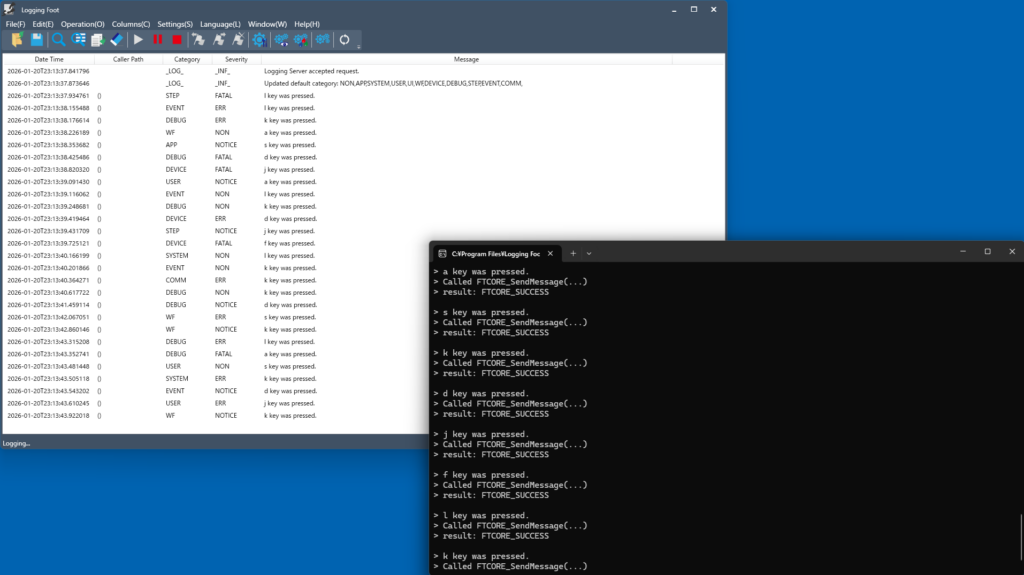1024x575 pixels.
Task: Click the eraser clear log icon
Action: click(x=117, y=39)
